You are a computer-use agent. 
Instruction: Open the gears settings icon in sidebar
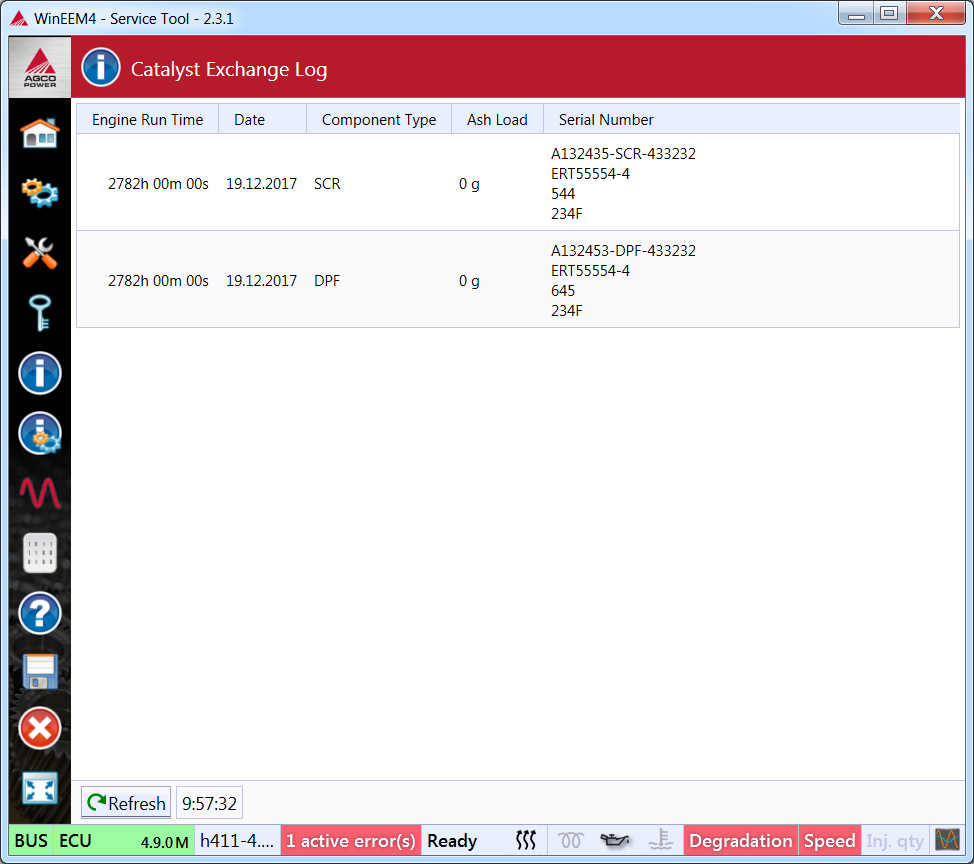click(x=40, y=192)
